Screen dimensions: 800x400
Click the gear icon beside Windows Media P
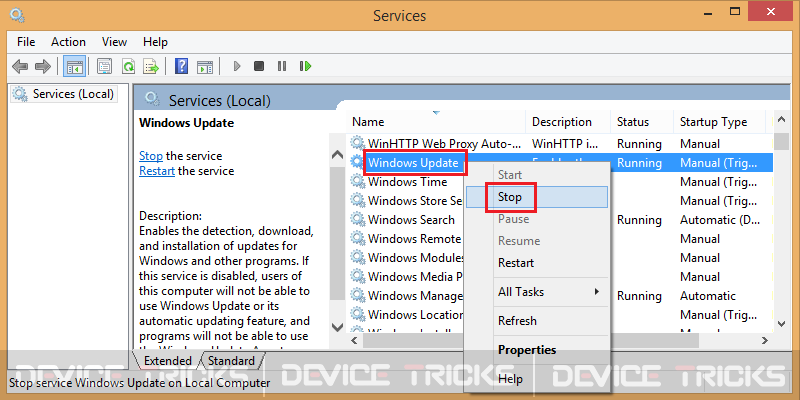[x=358, y=277]
